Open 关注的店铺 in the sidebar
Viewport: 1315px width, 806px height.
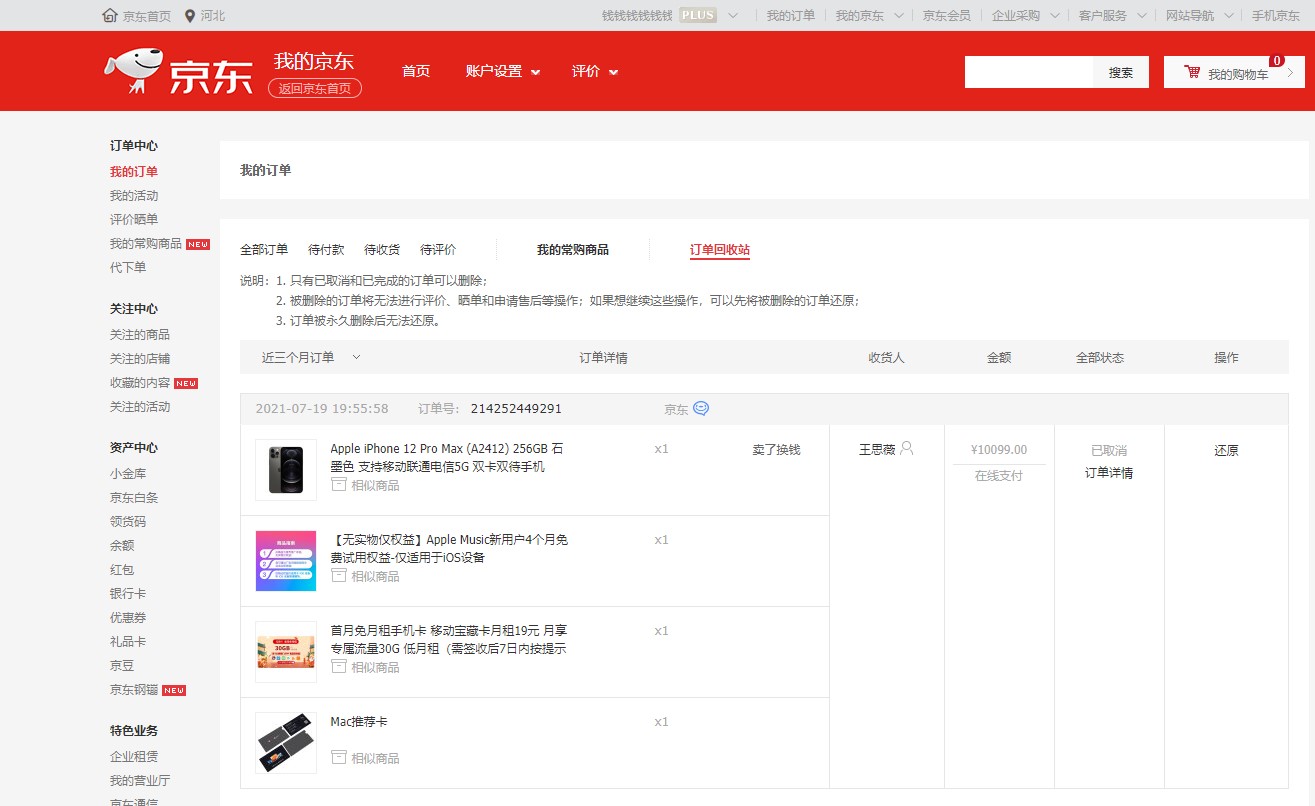[x=140, y=359]
